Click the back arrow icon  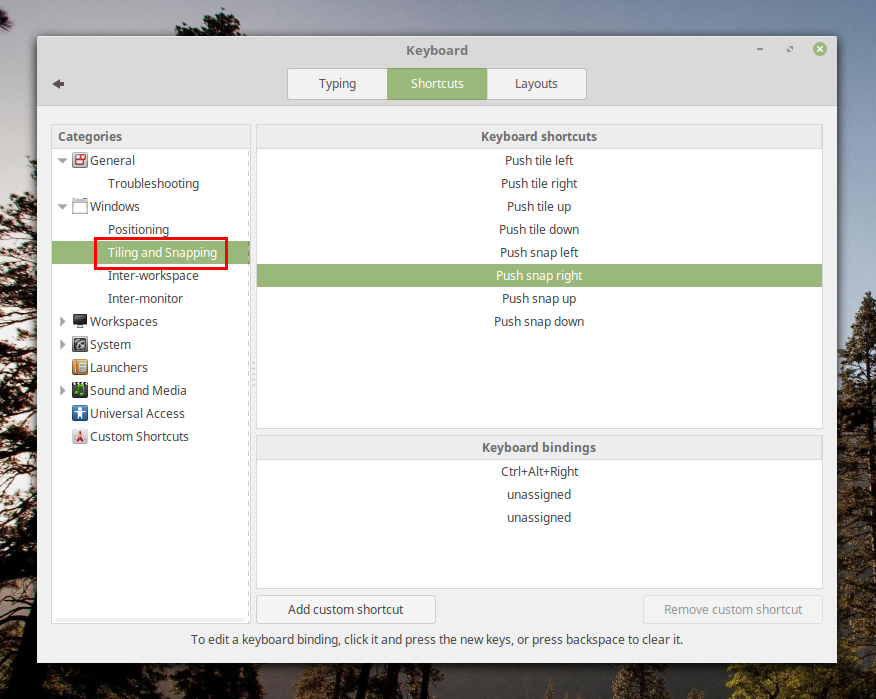click(58, 84)
